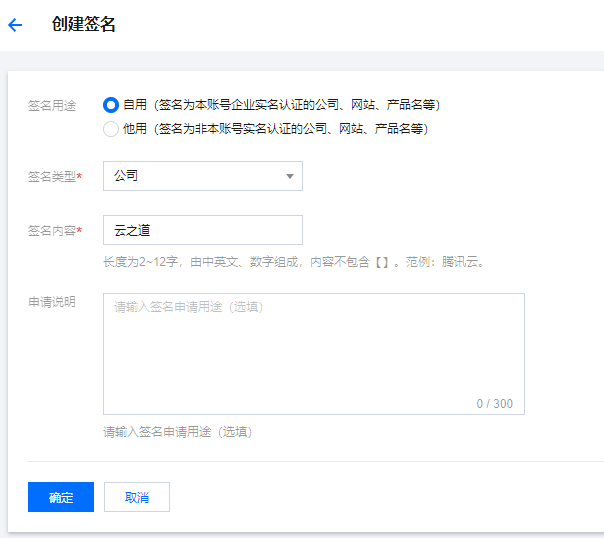The width and height of the screenshot is (604, 538).
Task: Click the 确定 button
Action: (x=61, y=497)
